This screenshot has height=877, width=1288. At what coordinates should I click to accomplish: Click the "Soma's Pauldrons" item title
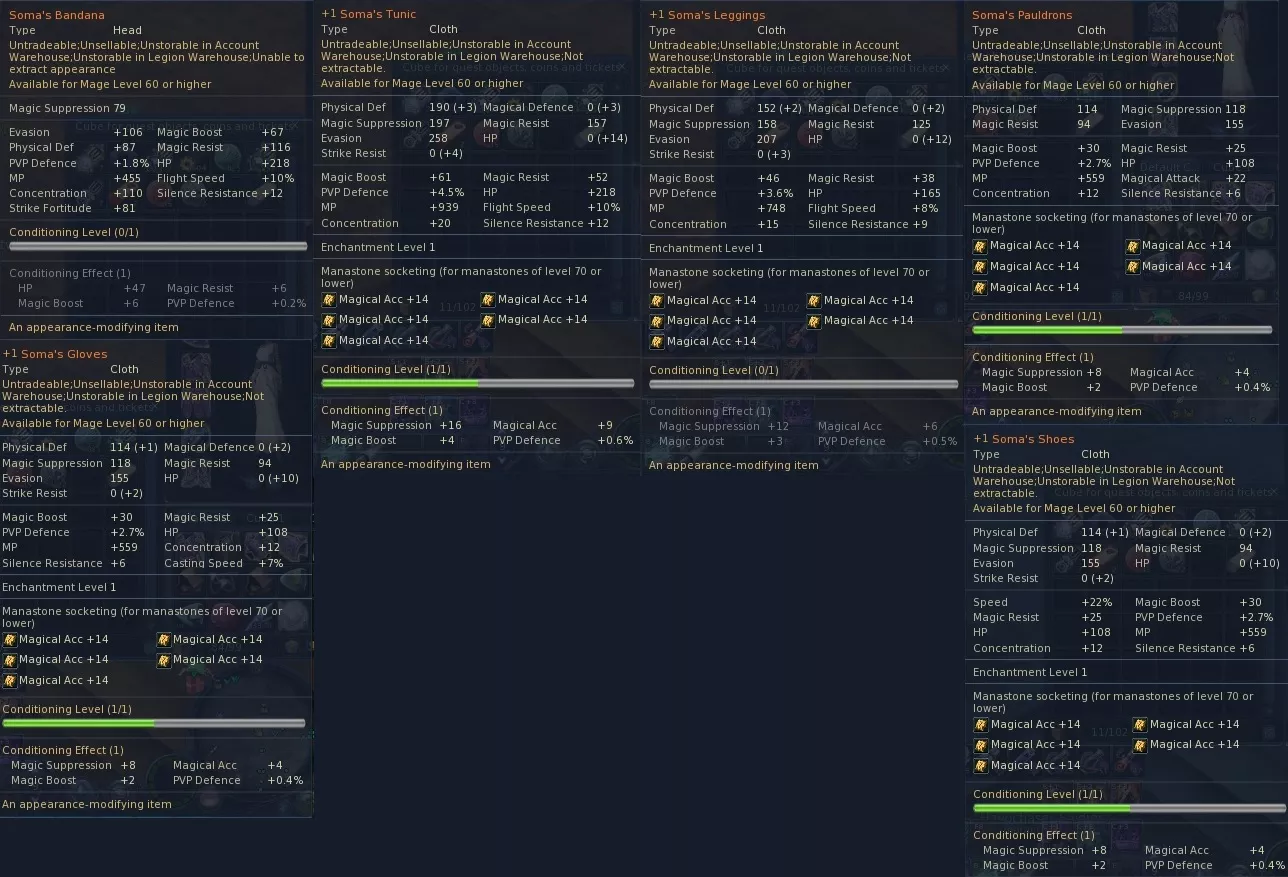pyautogui.click(x=1022, y=15)
